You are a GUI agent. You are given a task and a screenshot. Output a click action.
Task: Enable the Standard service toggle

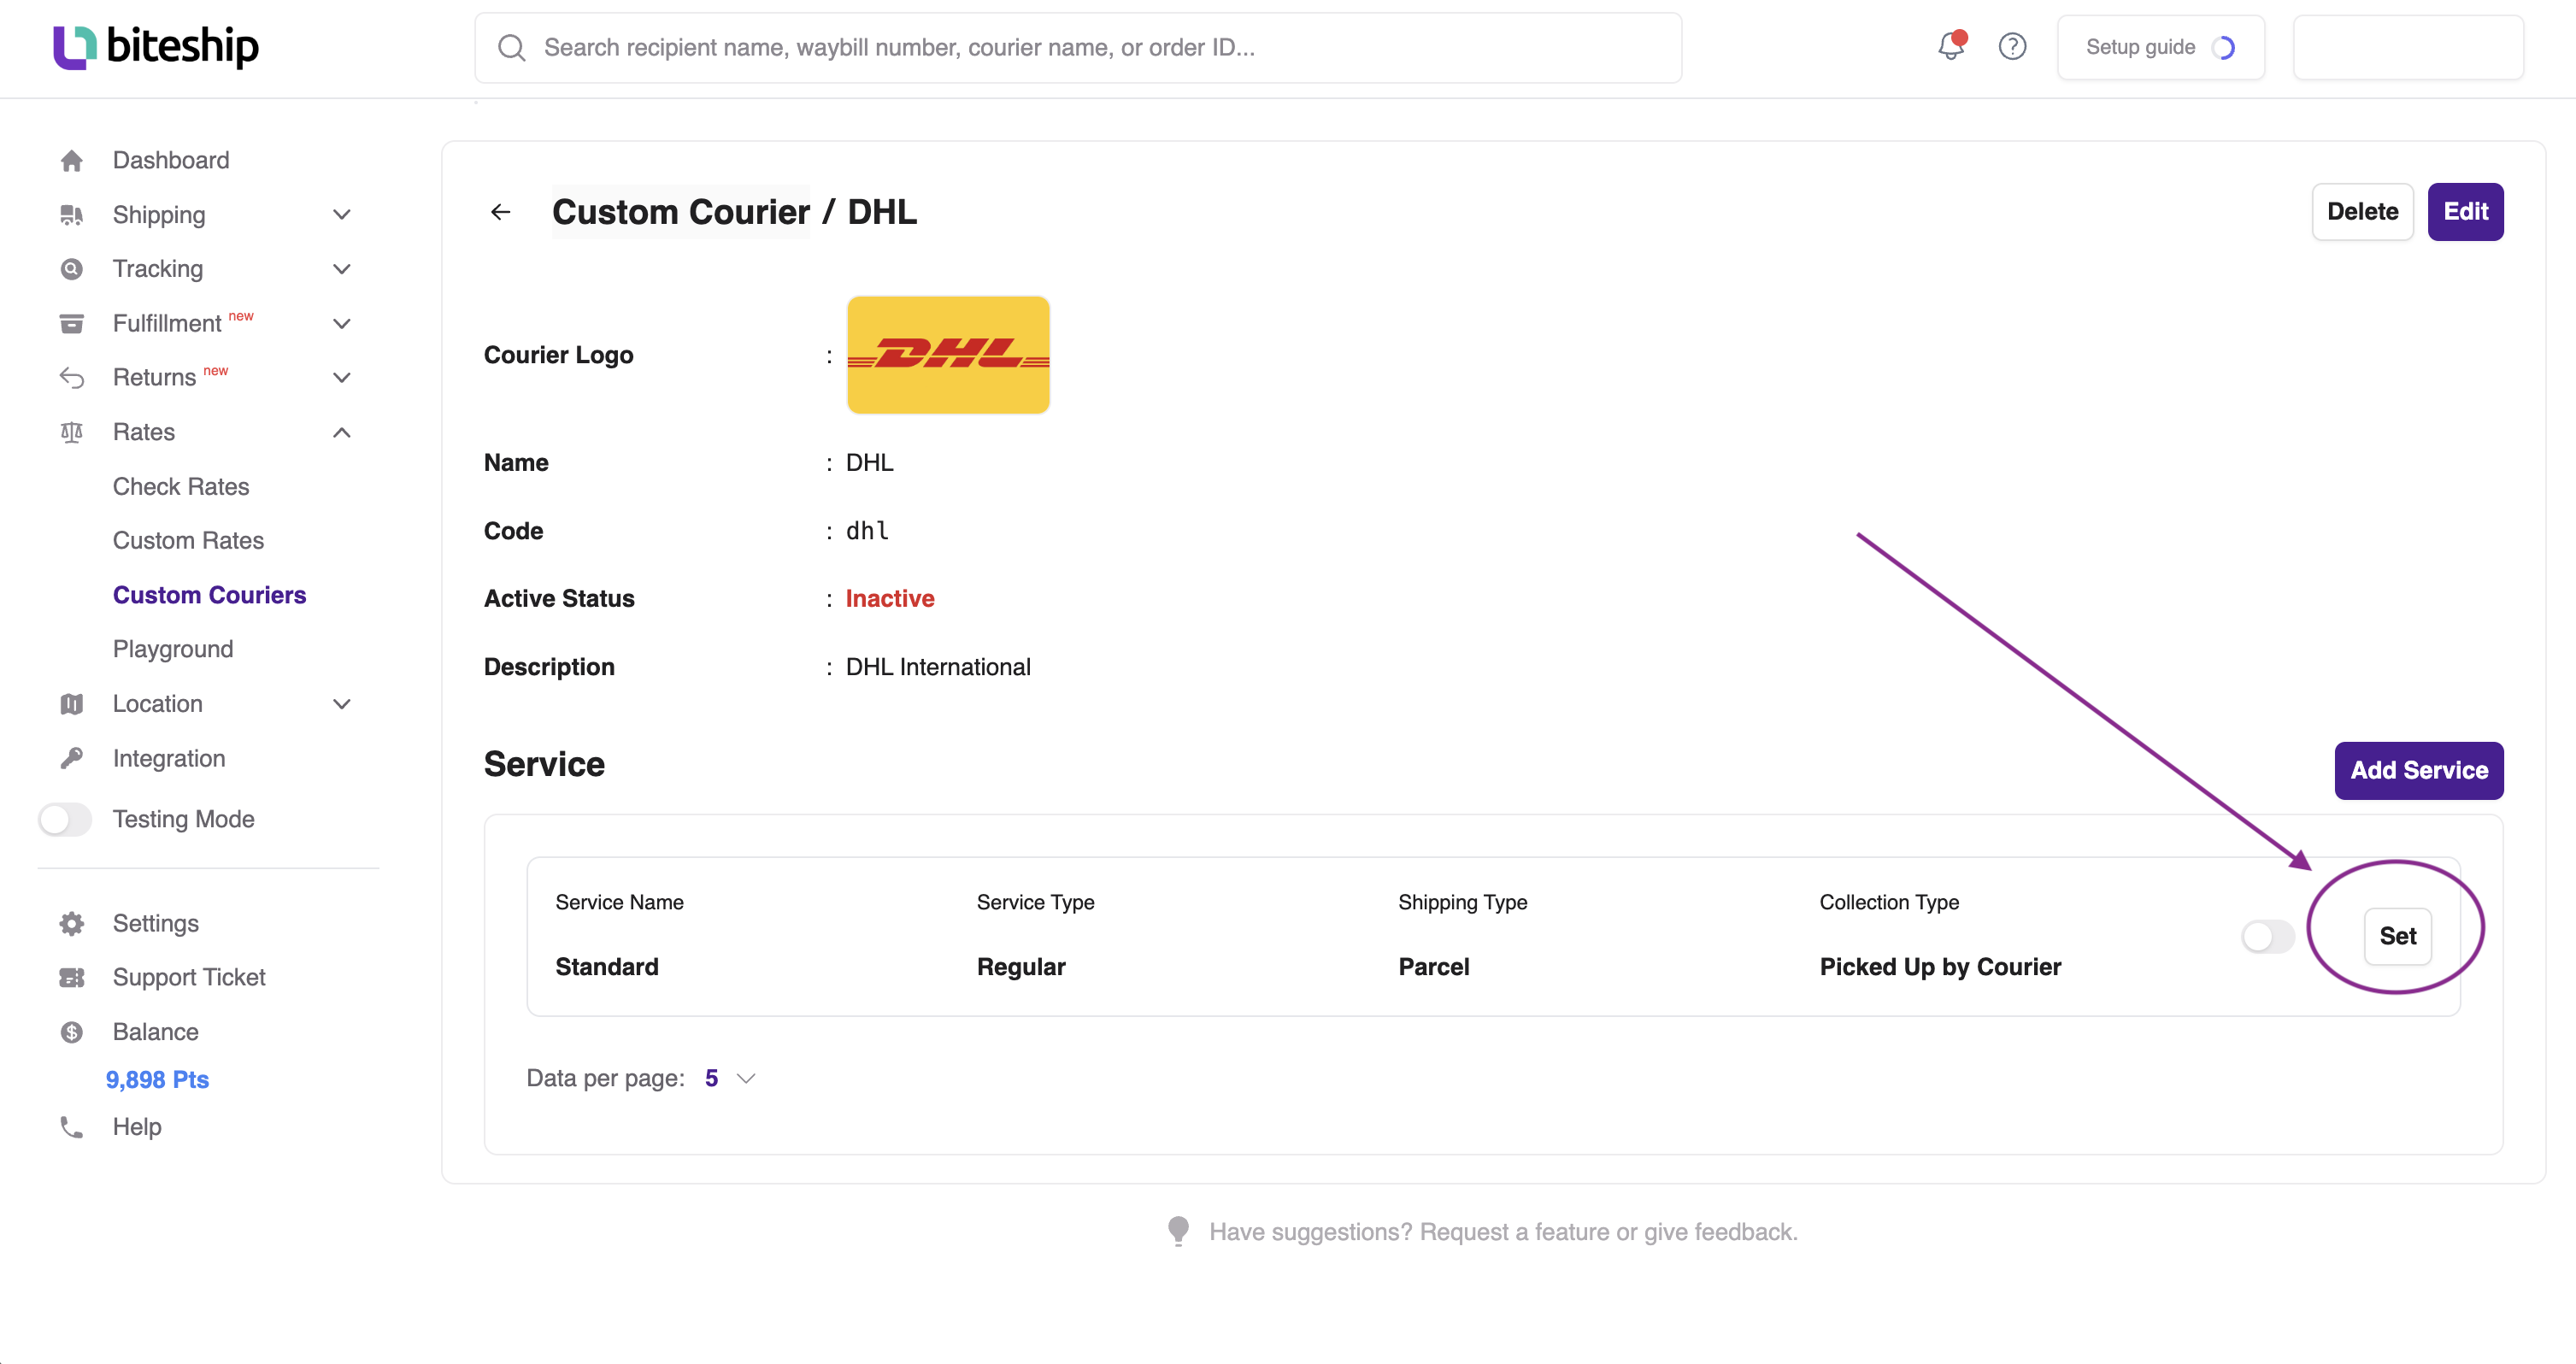coord(2267,937)
